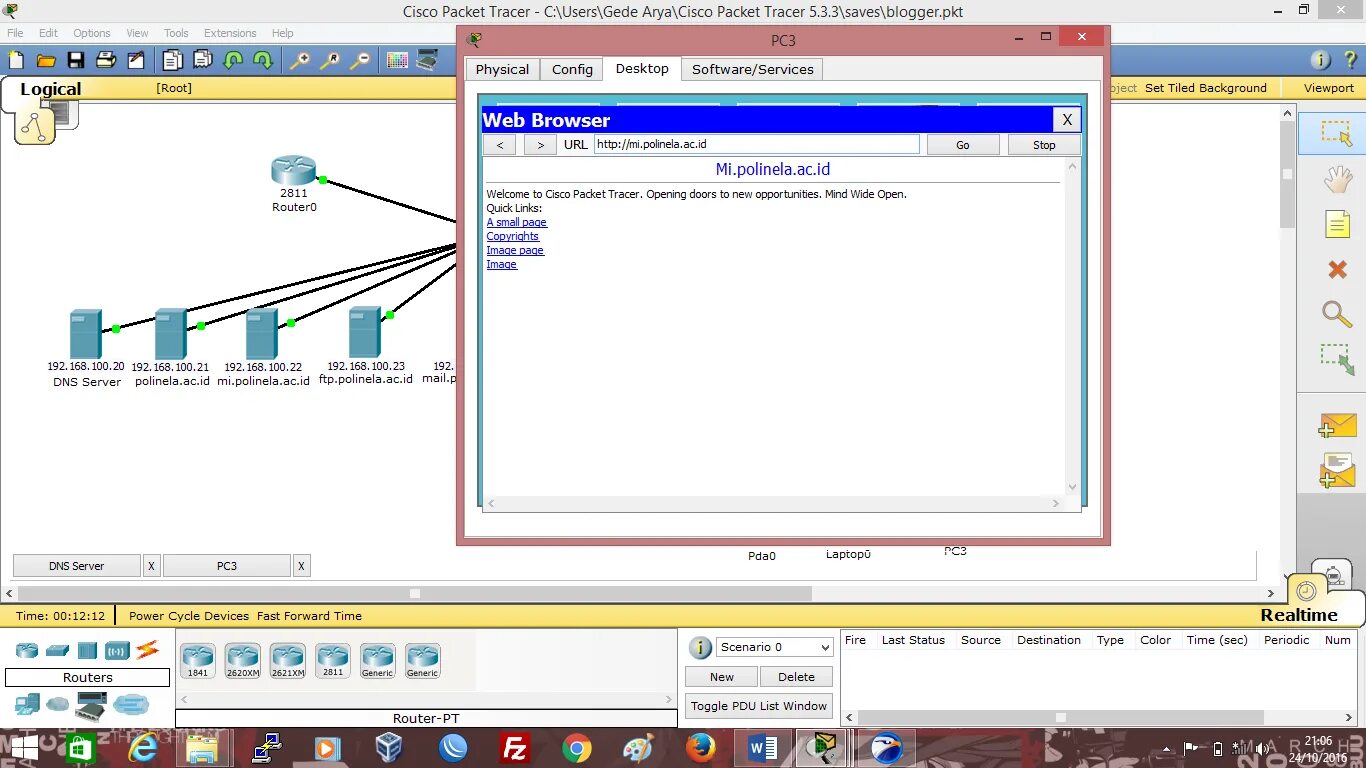
Task: Open the File menu
Action: coord(15,33)
